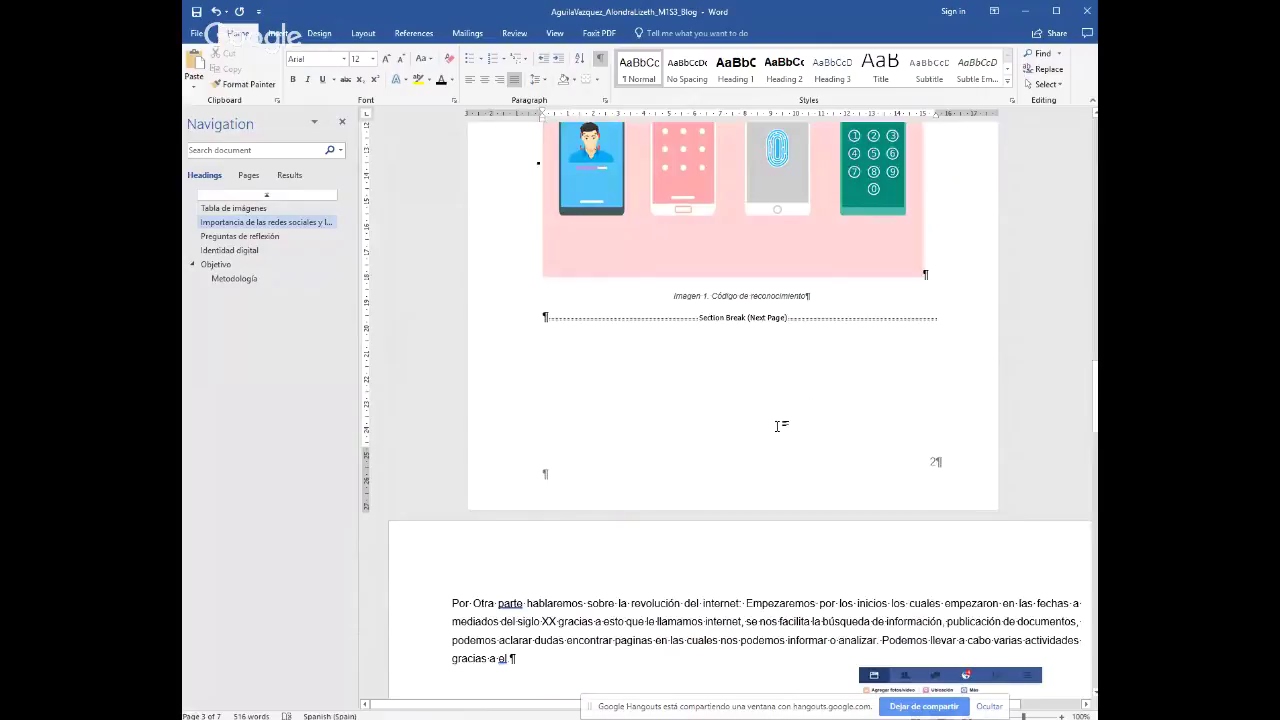Image resolution: width=1280 pixels, height=720 pixels.
Task: Apply the Heading 1 style
Action: (735, 69)
